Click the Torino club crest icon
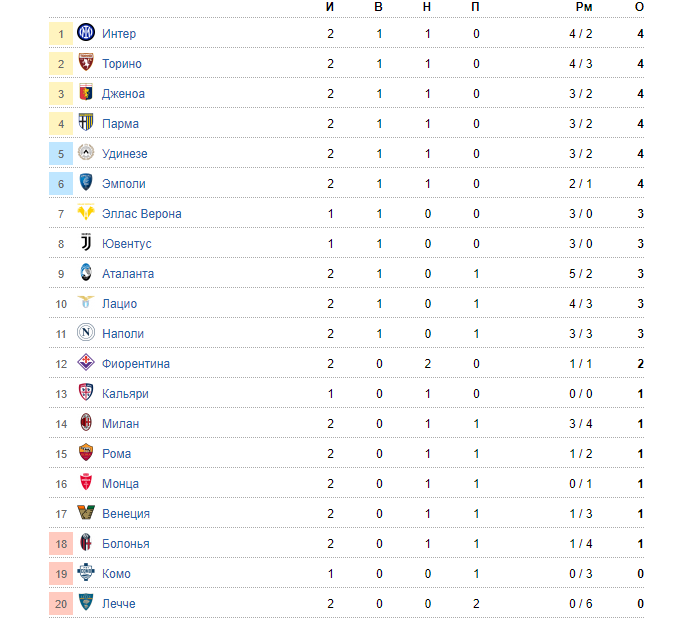 85,63
